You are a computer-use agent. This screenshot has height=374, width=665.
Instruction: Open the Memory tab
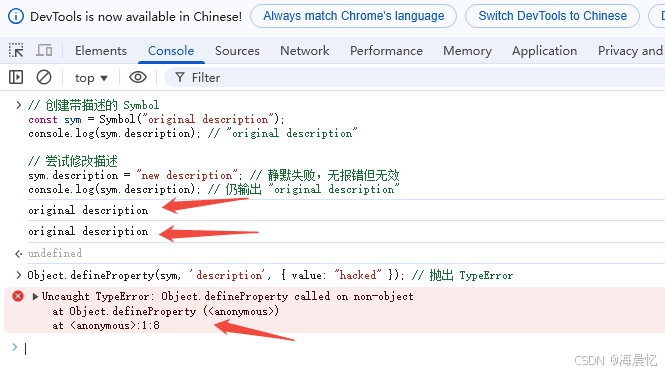tap(467, 51)
